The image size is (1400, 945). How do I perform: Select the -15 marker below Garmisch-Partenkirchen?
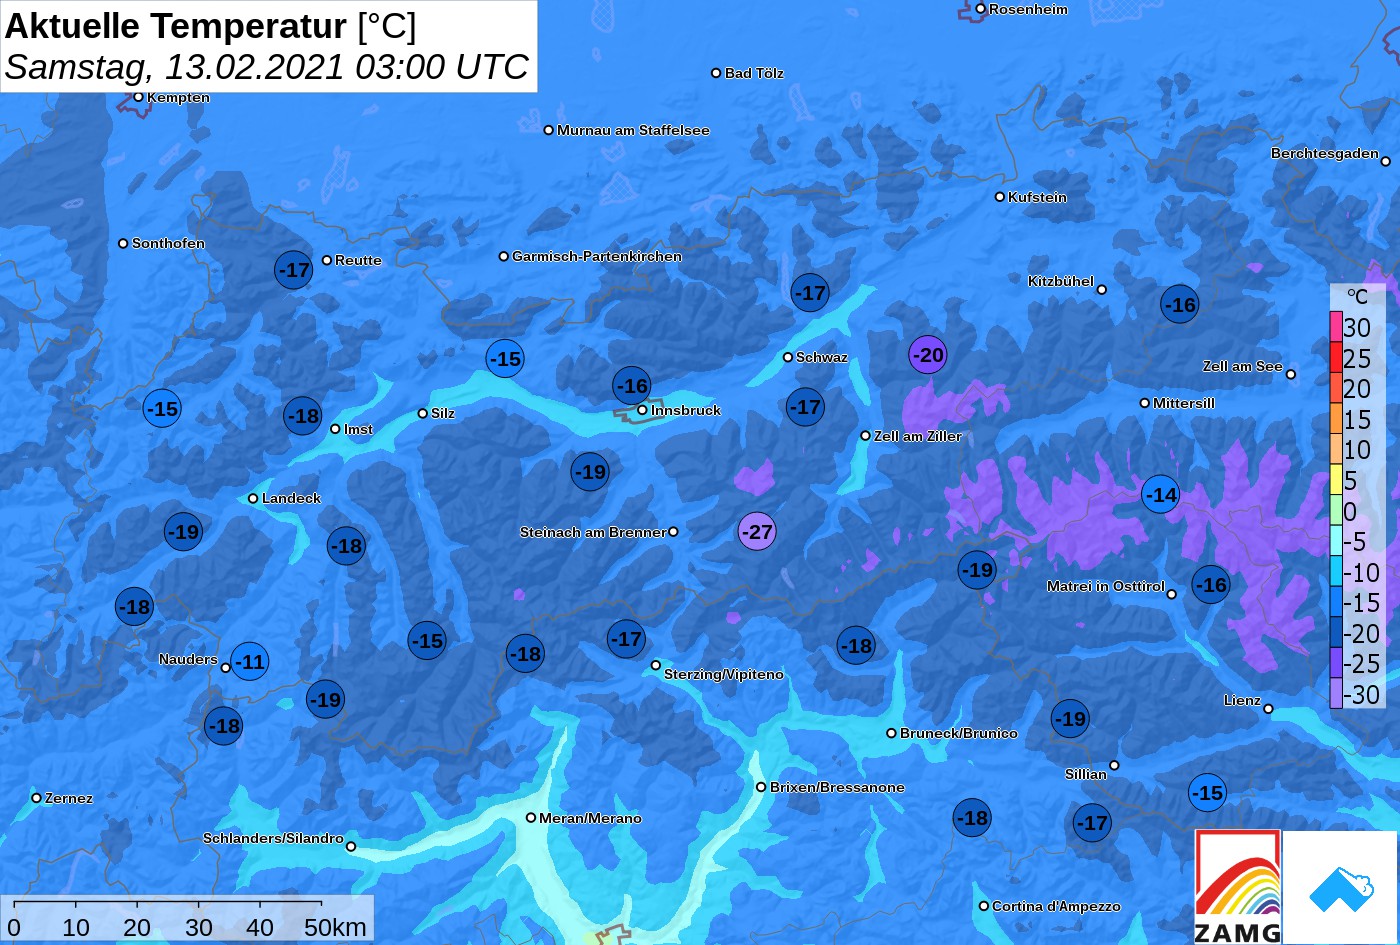click(x=505, y=359)
